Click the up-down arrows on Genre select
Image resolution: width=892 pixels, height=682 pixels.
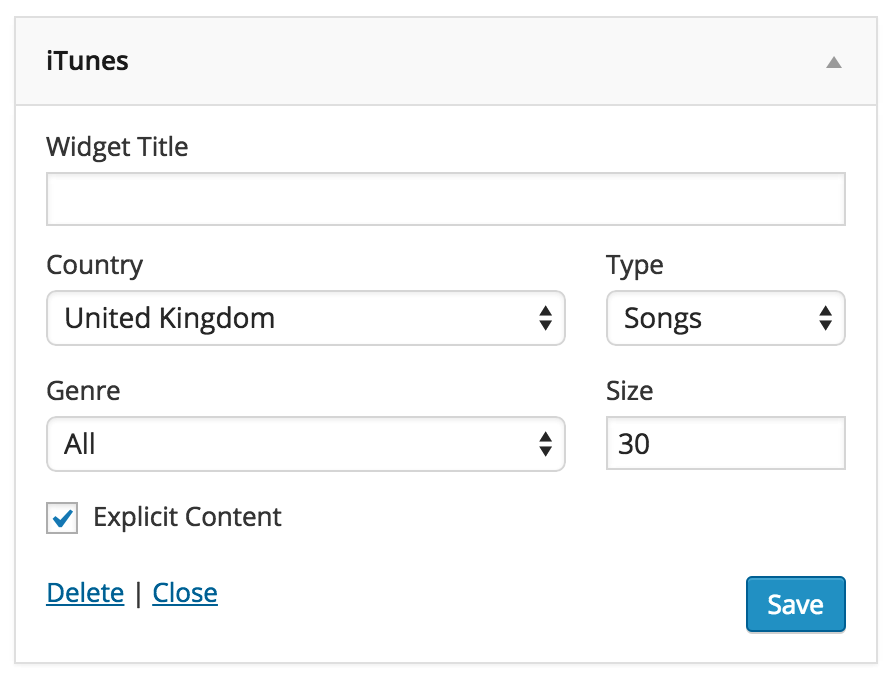[x=545, y=444]
